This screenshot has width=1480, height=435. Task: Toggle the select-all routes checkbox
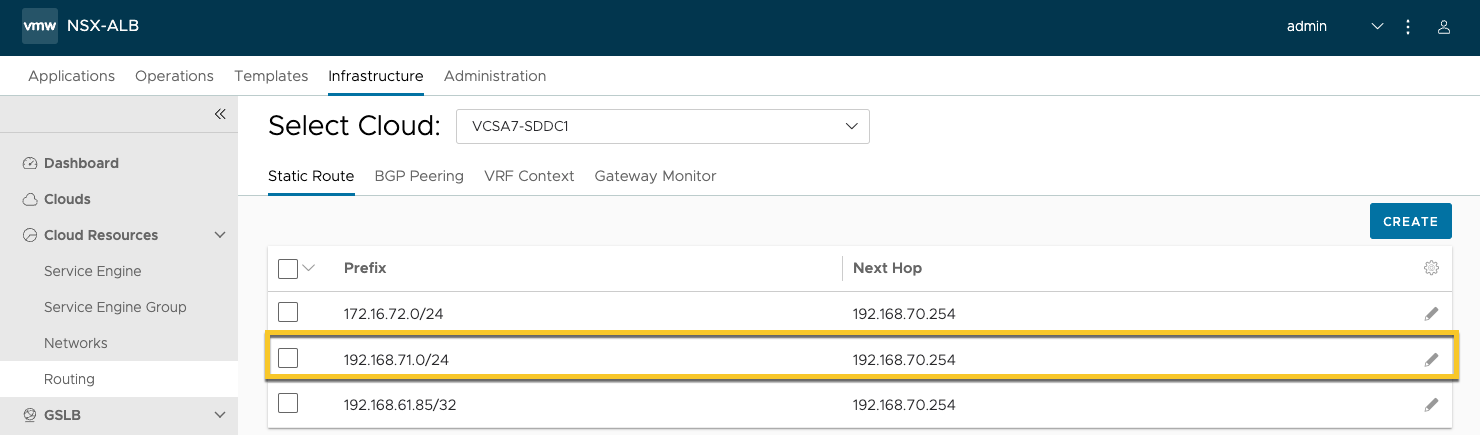tap(288, 268)
